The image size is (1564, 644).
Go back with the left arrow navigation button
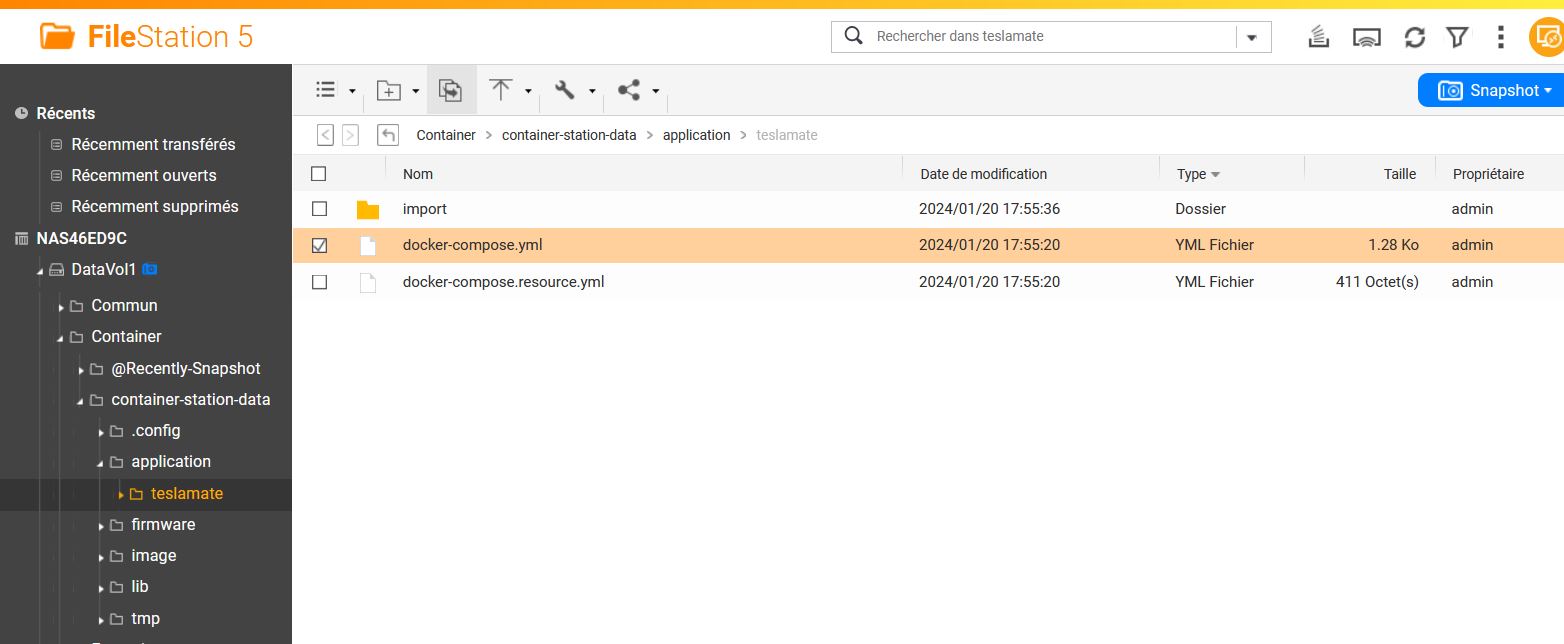pyautogui.click(x=325, y=135)
